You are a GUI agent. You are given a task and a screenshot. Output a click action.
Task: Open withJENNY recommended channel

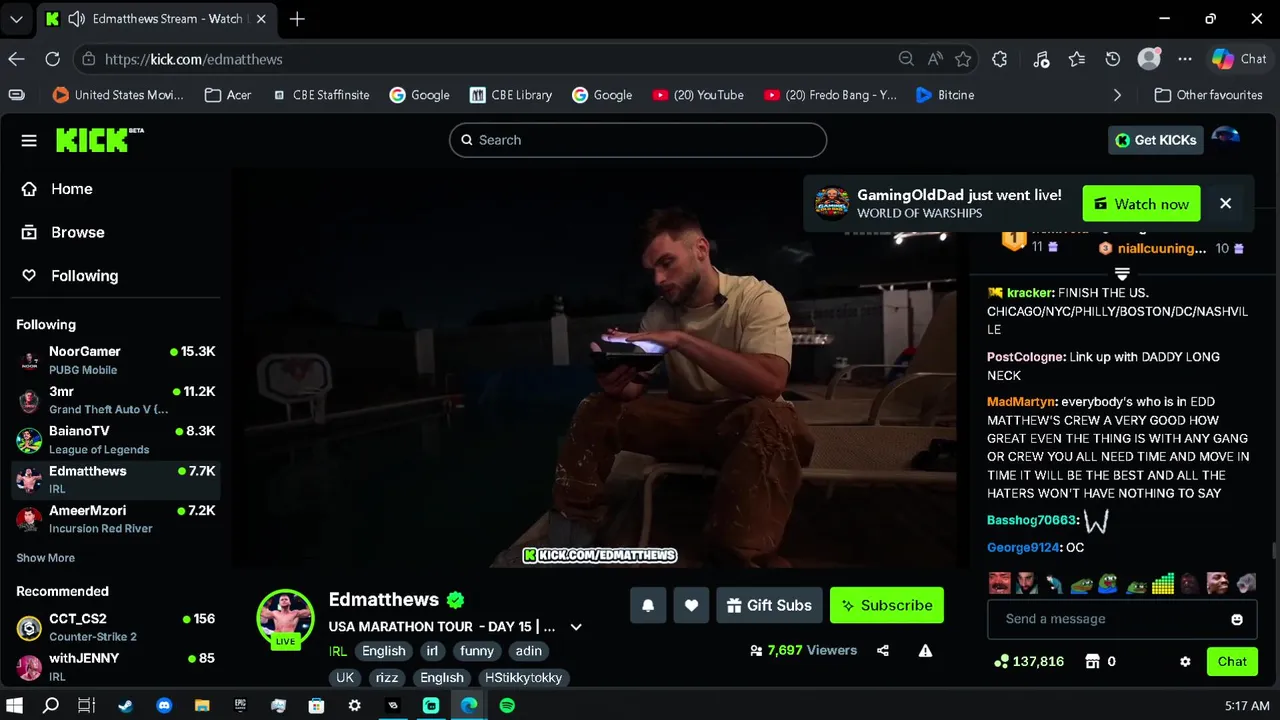[116, 667]
